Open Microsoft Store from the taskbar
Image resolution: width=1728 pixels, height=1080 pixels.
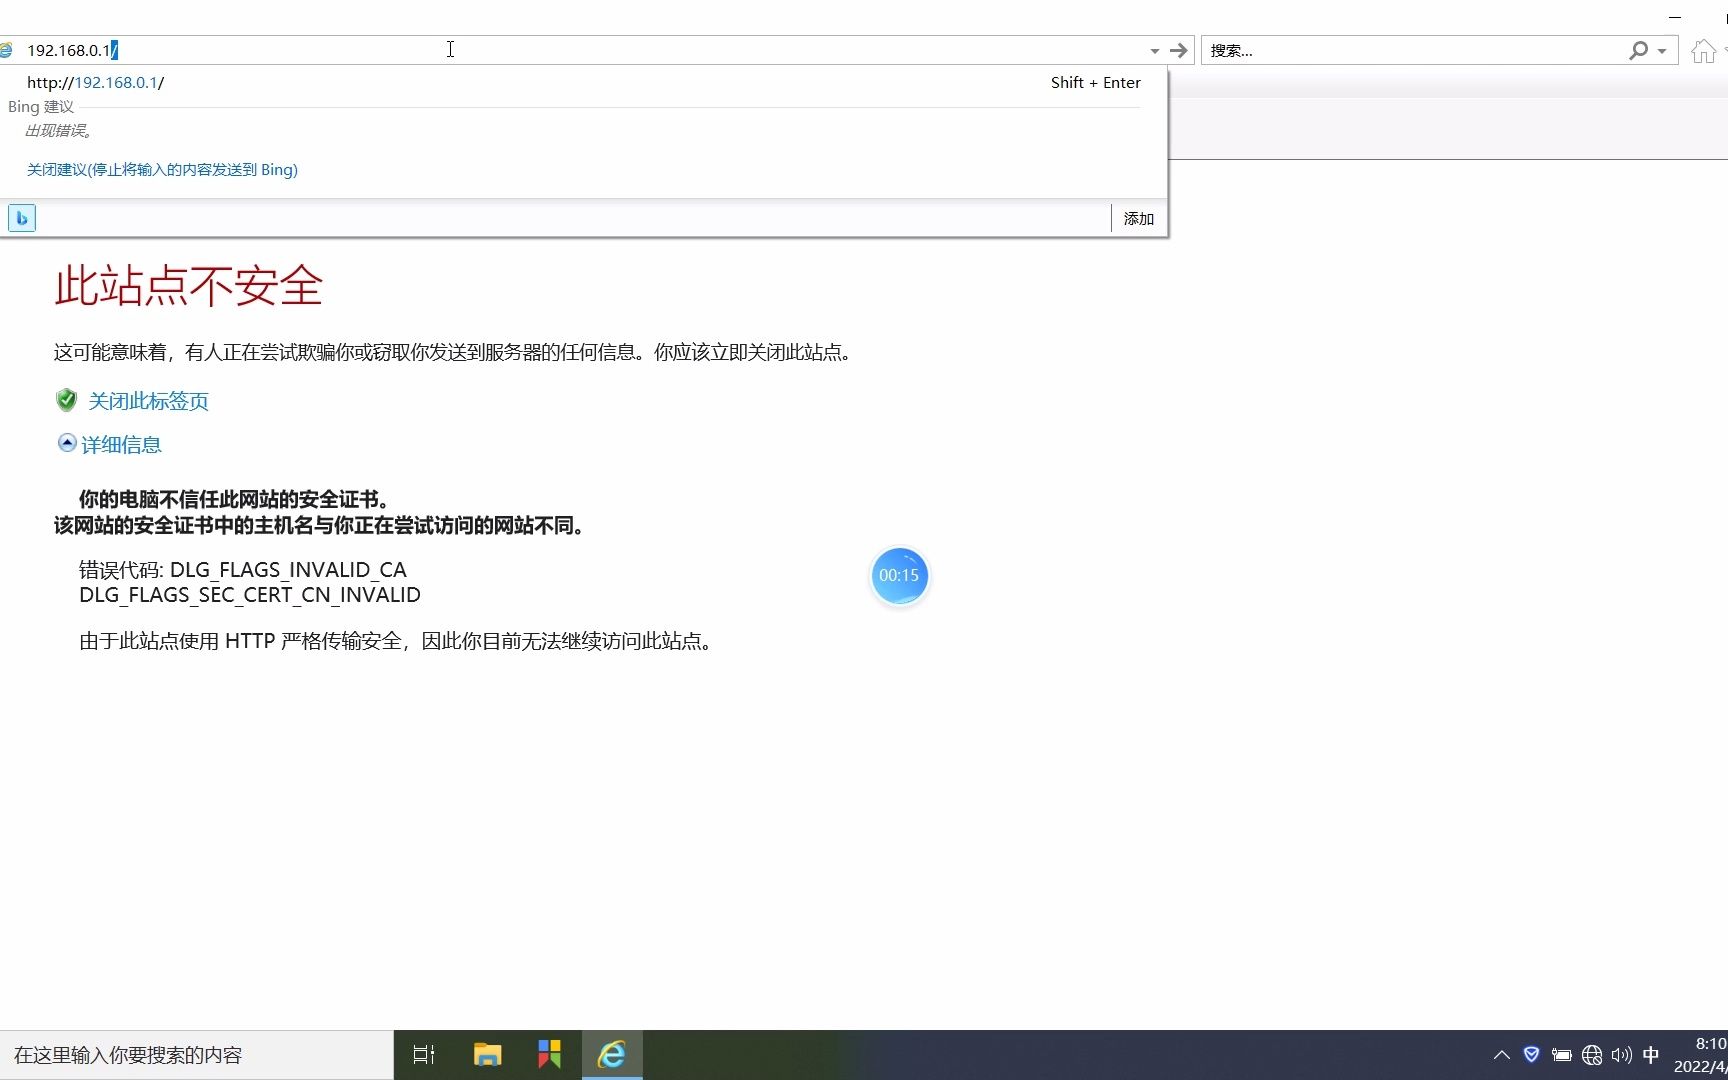point(548,1054)
